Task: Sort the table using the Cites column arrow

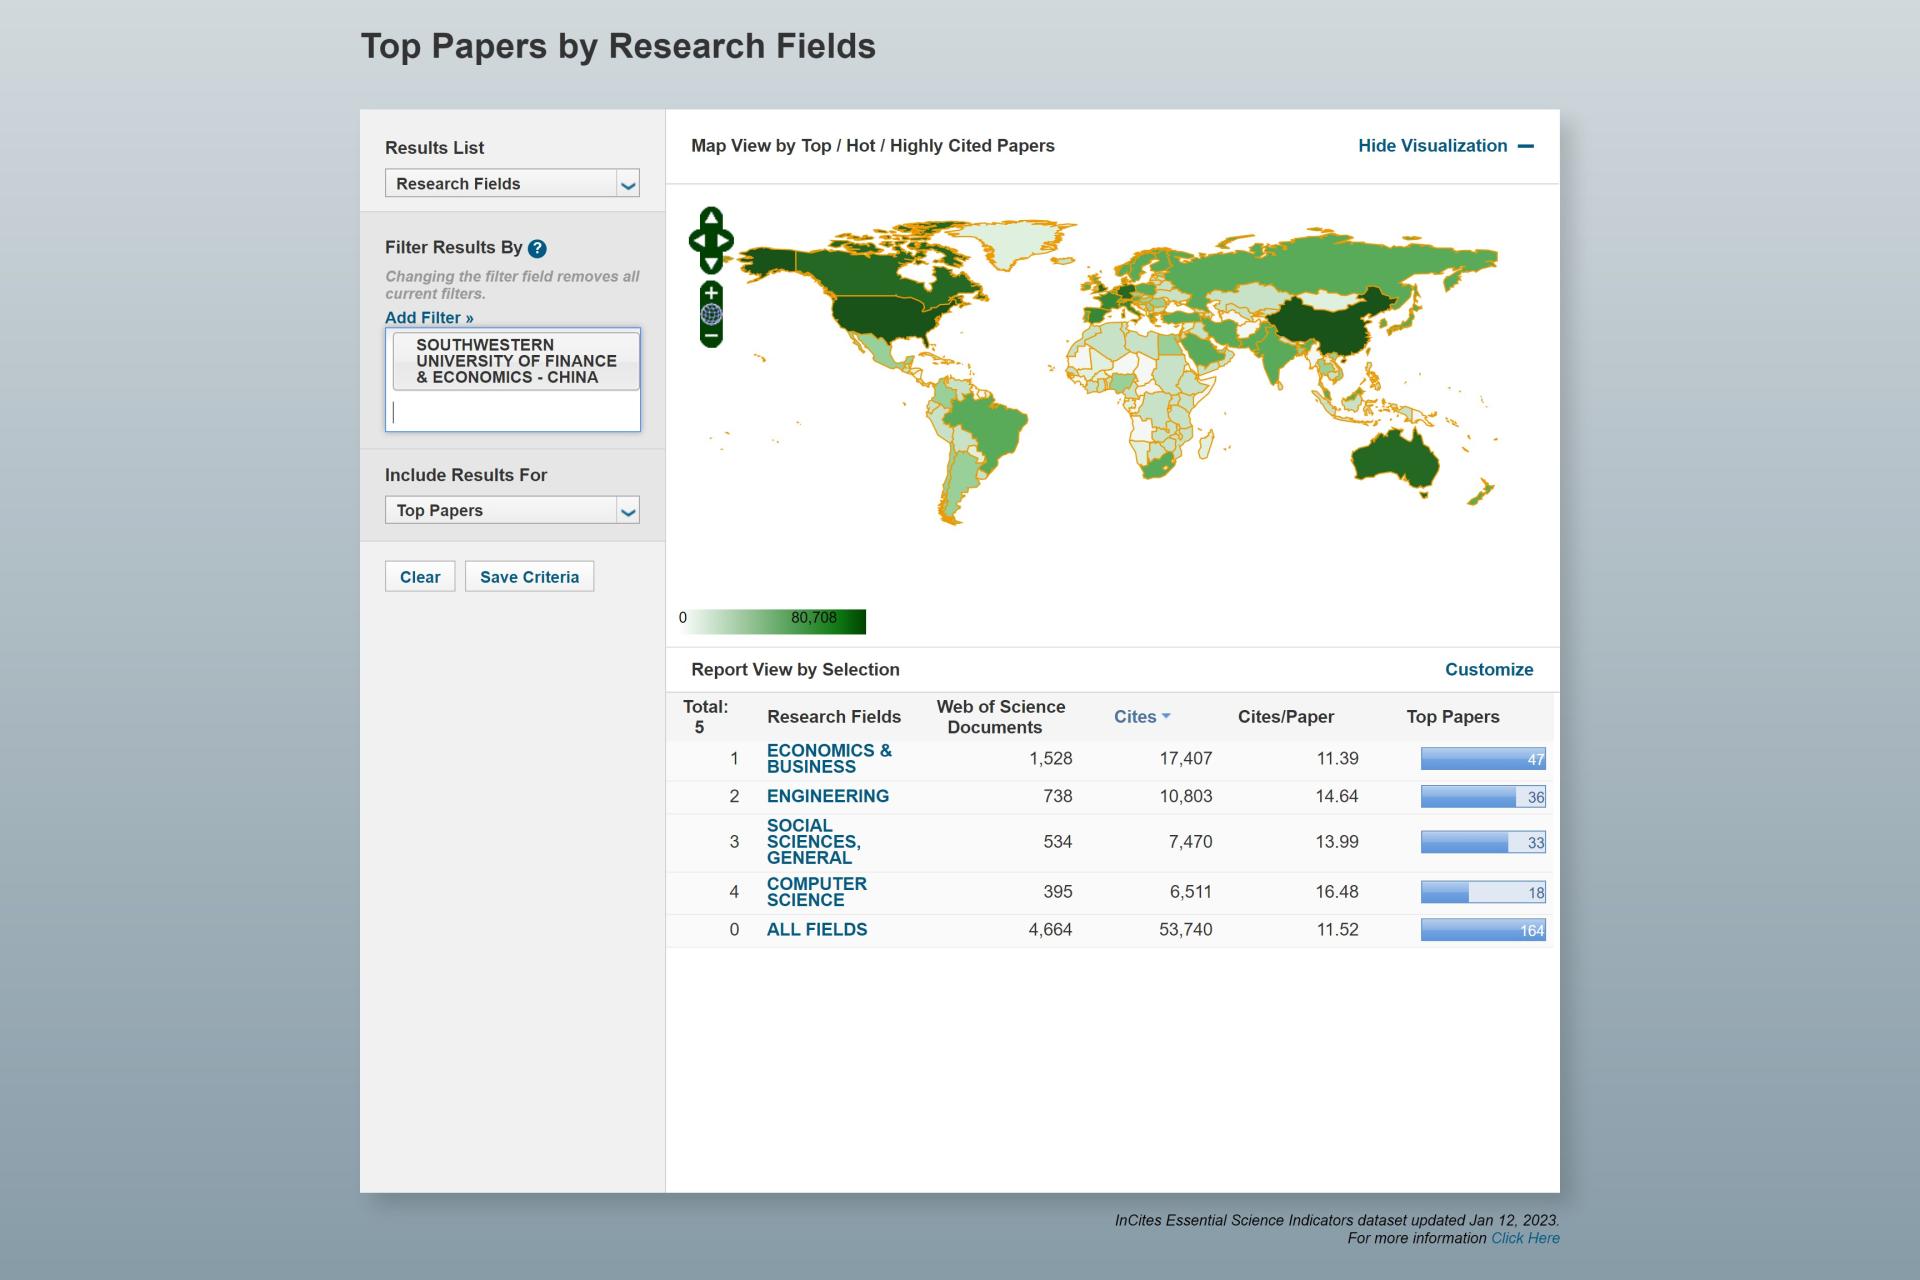Action: click(x=1166, y=717)
